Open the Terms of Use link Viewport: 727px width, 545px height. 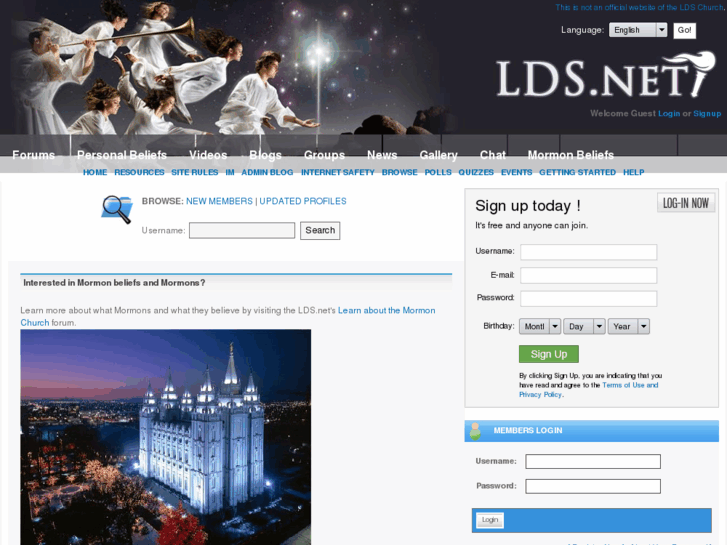[x=623, y=385]
